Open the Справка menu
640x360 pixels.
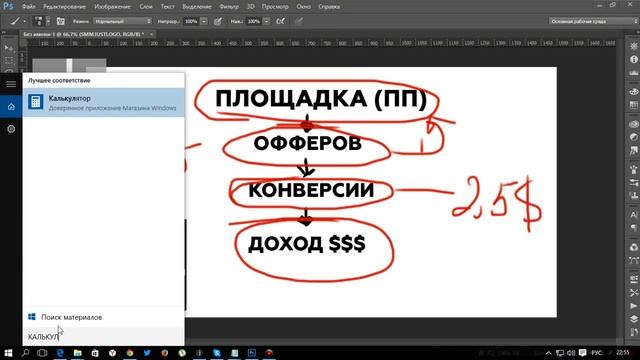[x=329, y=7]
